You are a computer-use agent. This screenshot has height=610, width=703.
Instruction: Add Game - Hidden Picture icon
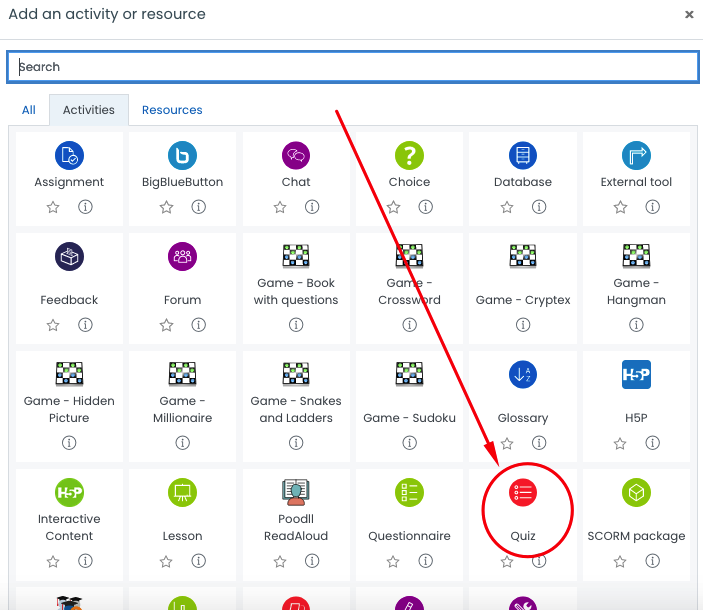point(69,374)
